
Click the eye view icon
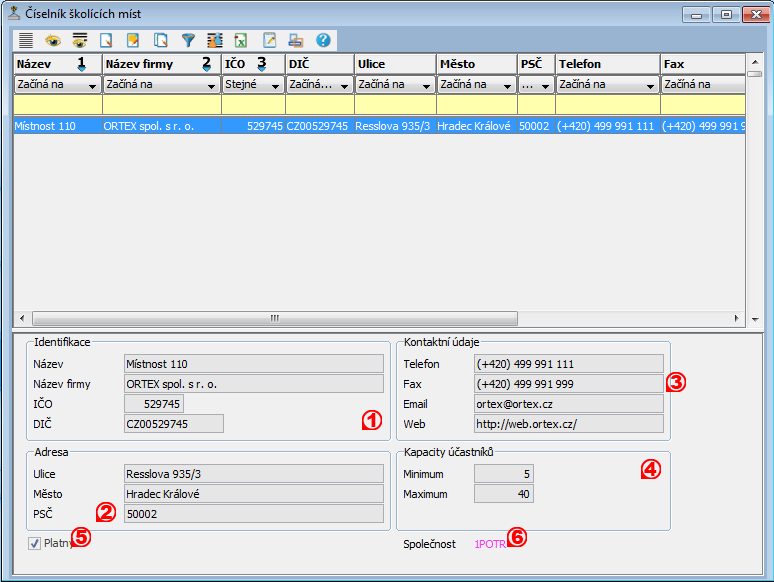point(52,41)
